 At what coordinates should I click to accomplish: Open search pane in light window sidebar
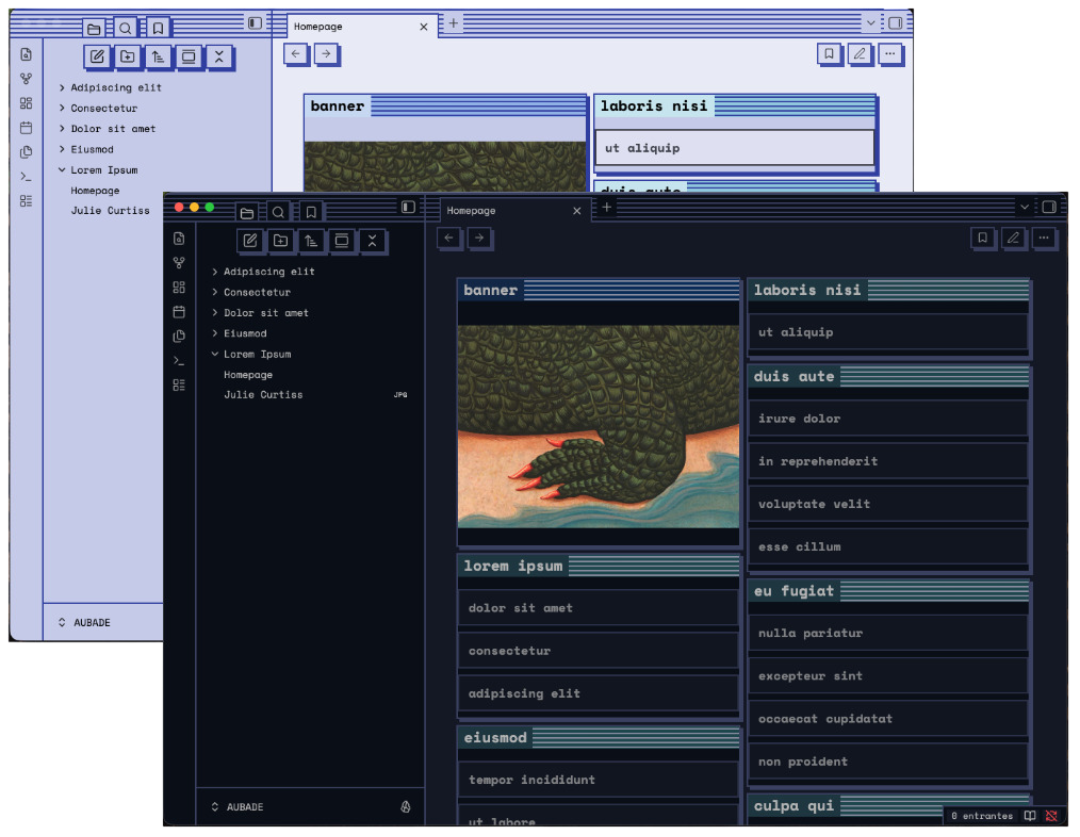point(125,28)
